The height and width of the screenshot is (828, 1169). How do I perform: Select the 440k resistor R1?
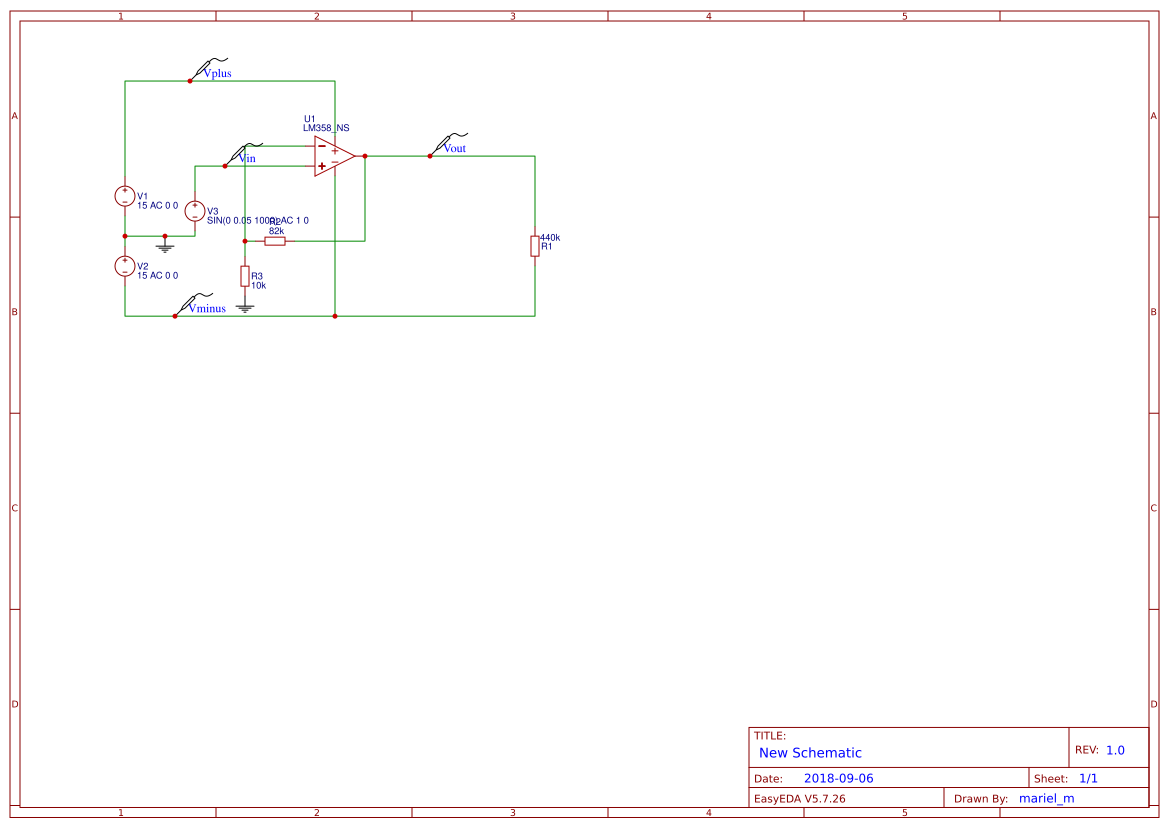pyautogui.click(x=535, y=247)
